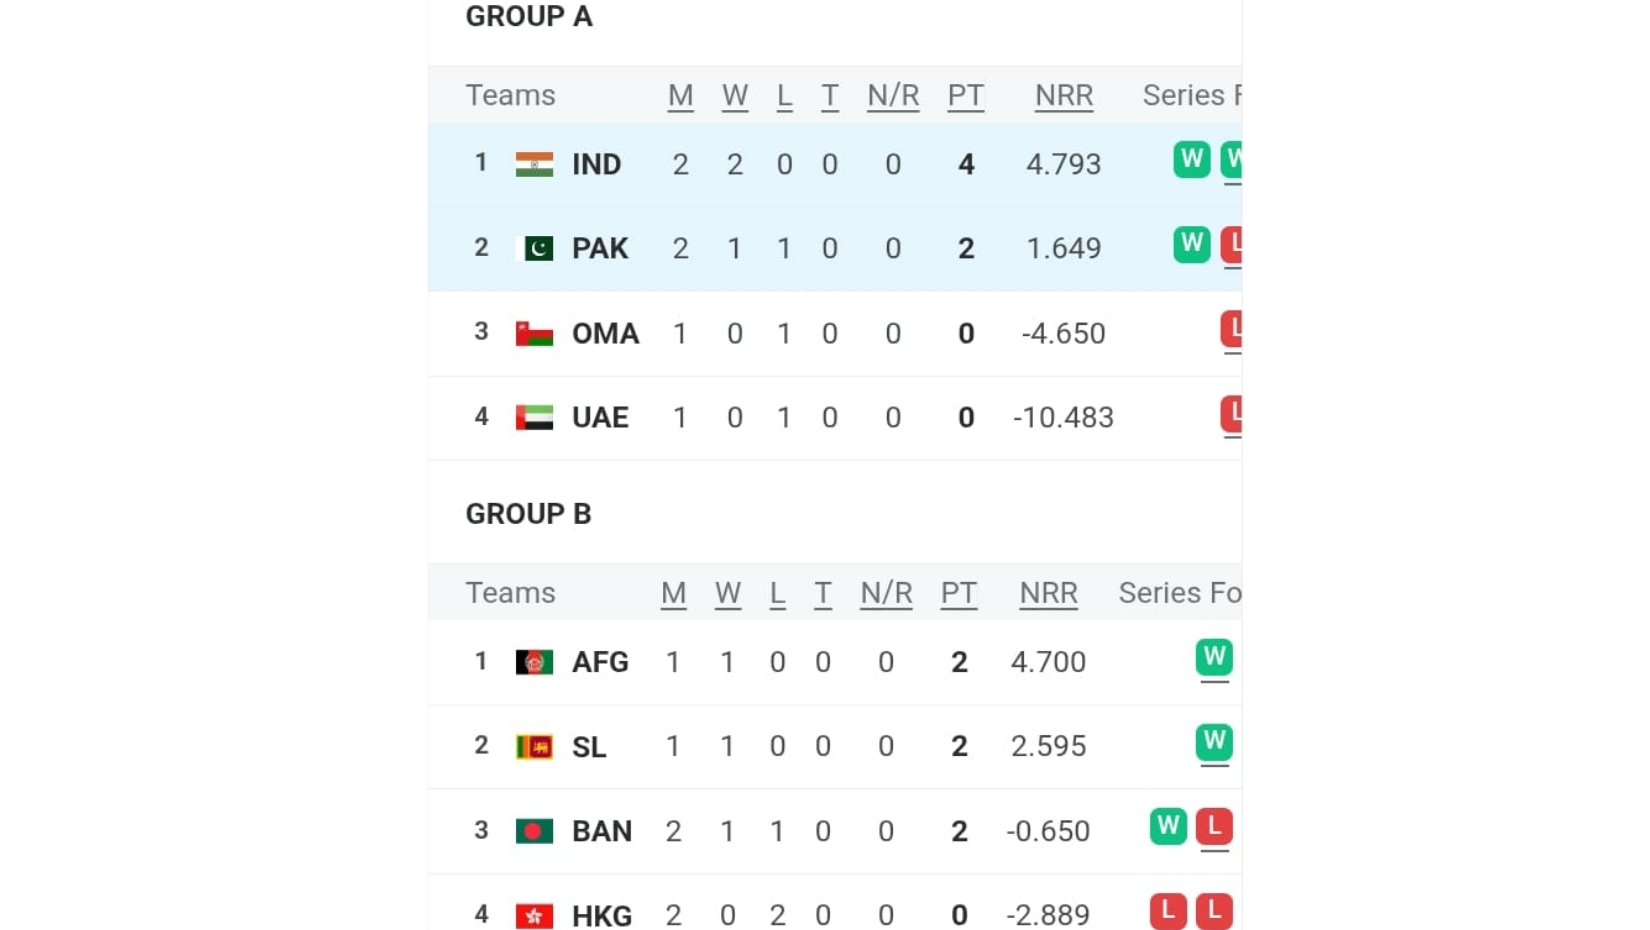Open Afghanistan's W series form badge
This screenshot has height=930, width=1650.
(x=1214, y=658)
